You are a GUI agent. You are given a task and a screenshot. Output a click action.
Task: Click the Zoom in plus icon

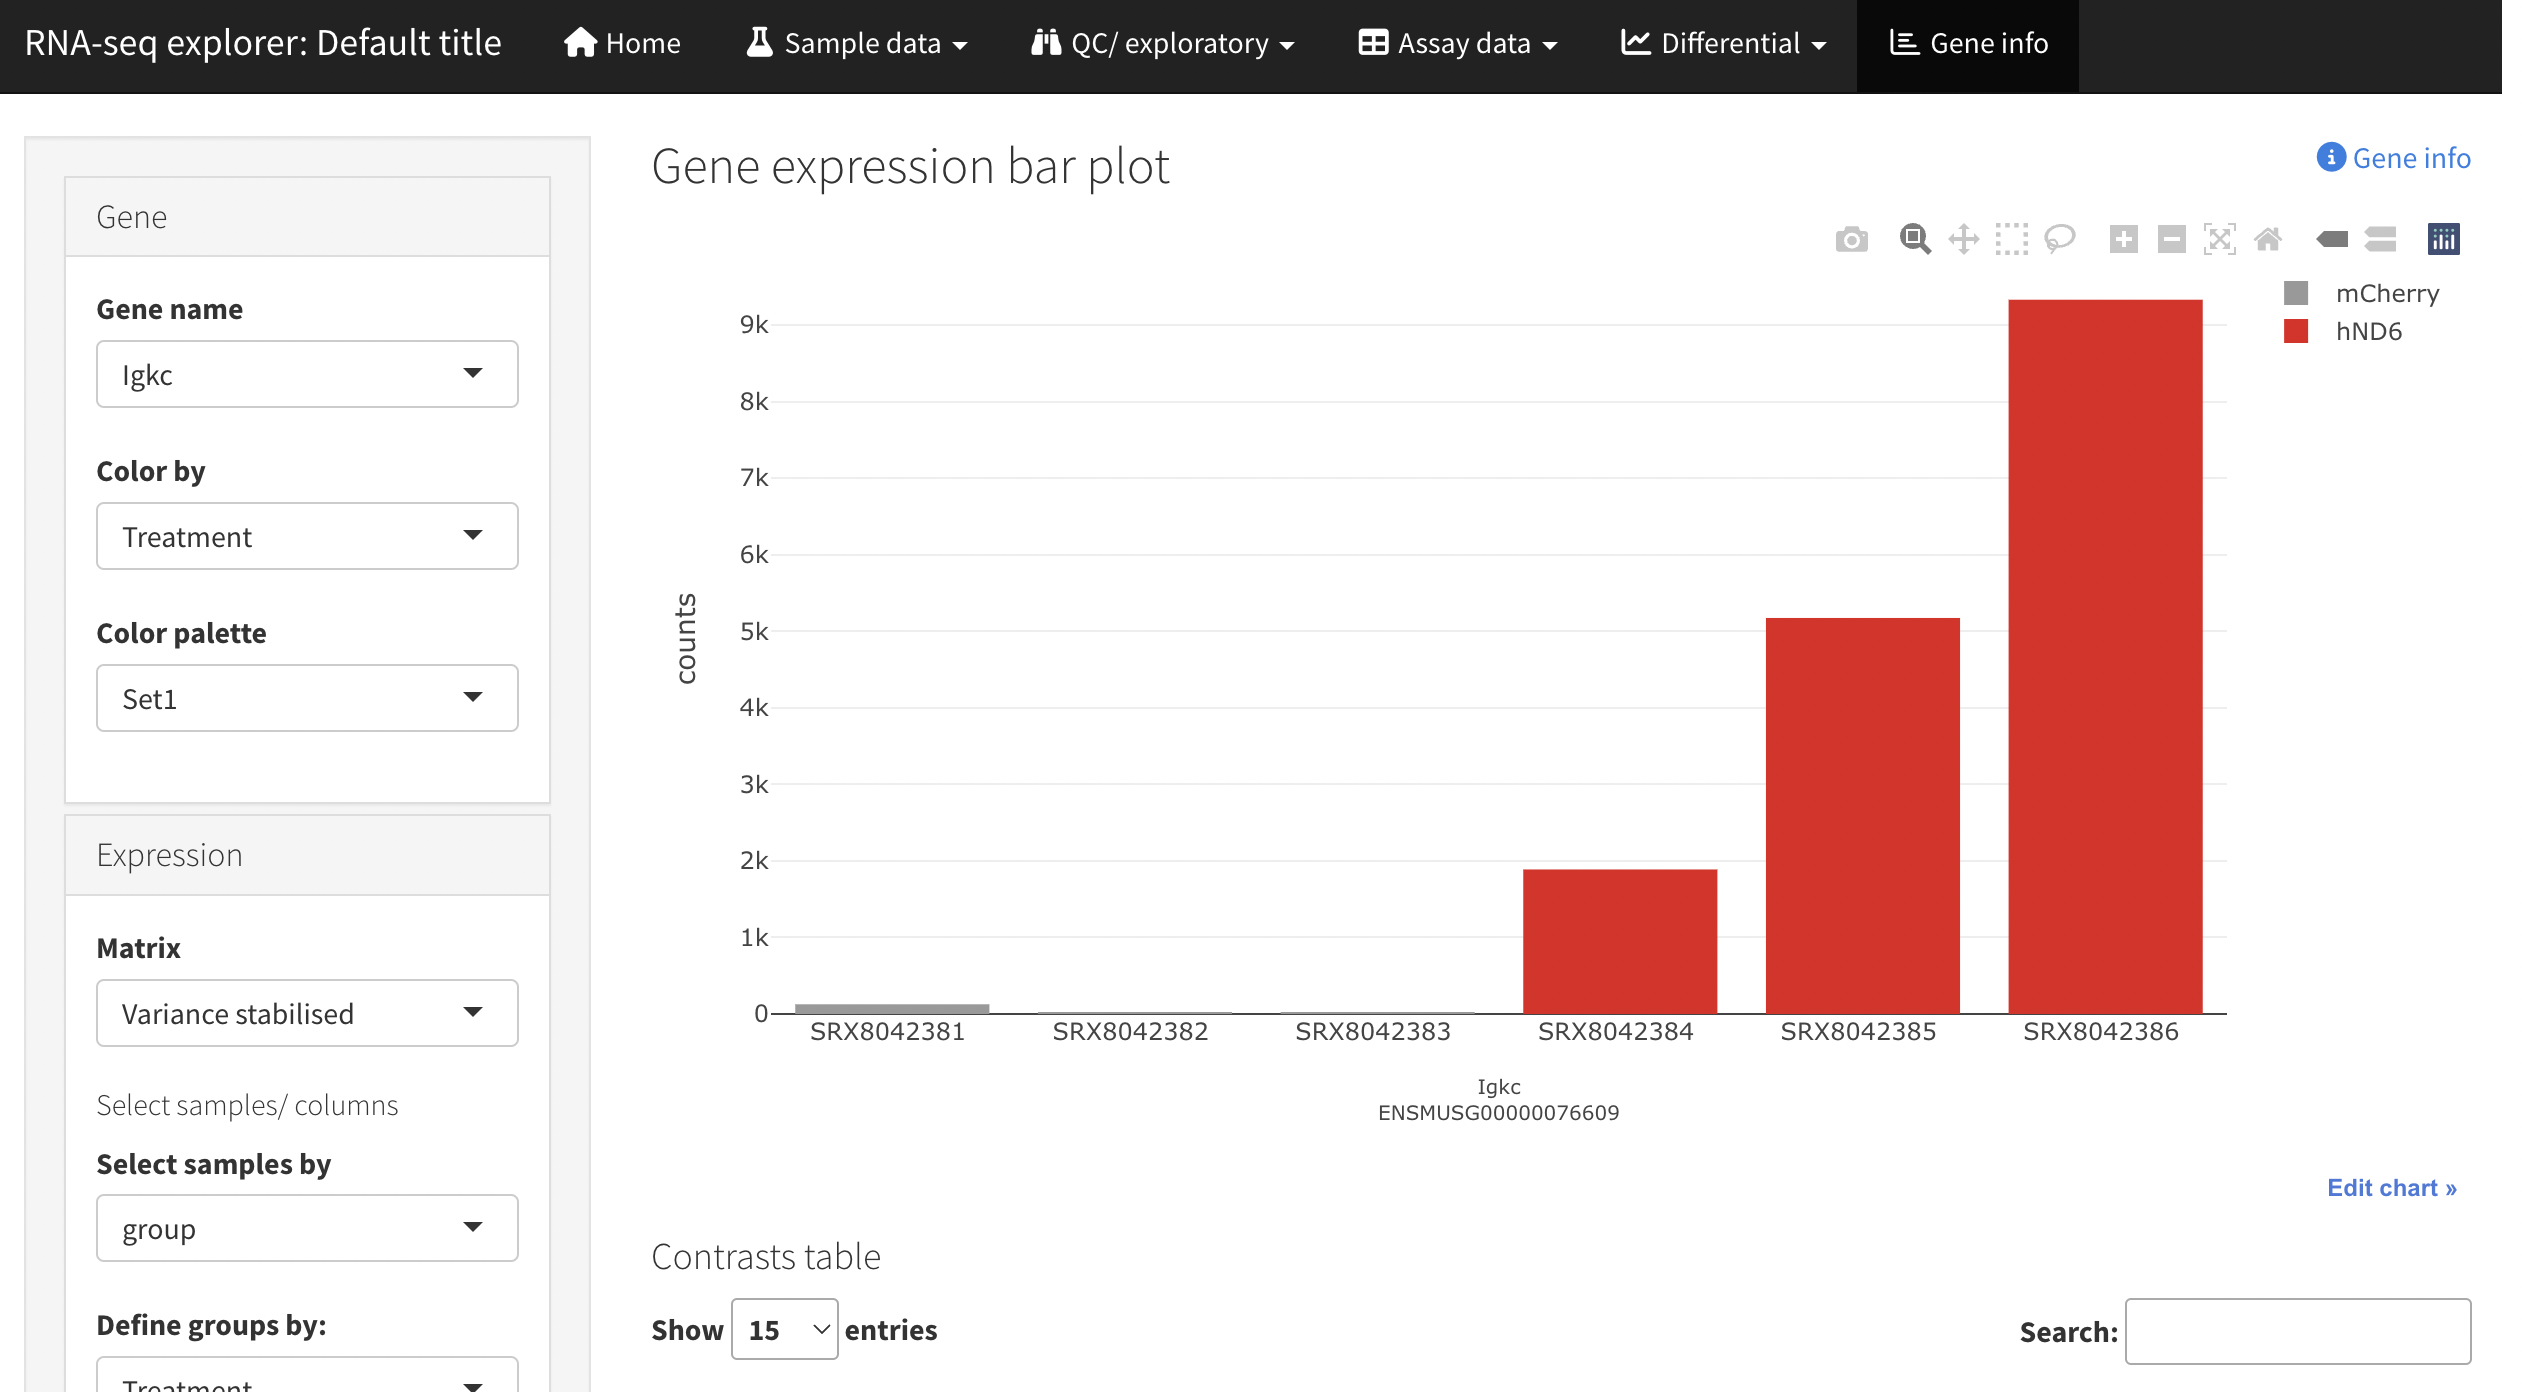coord(2123,240)
